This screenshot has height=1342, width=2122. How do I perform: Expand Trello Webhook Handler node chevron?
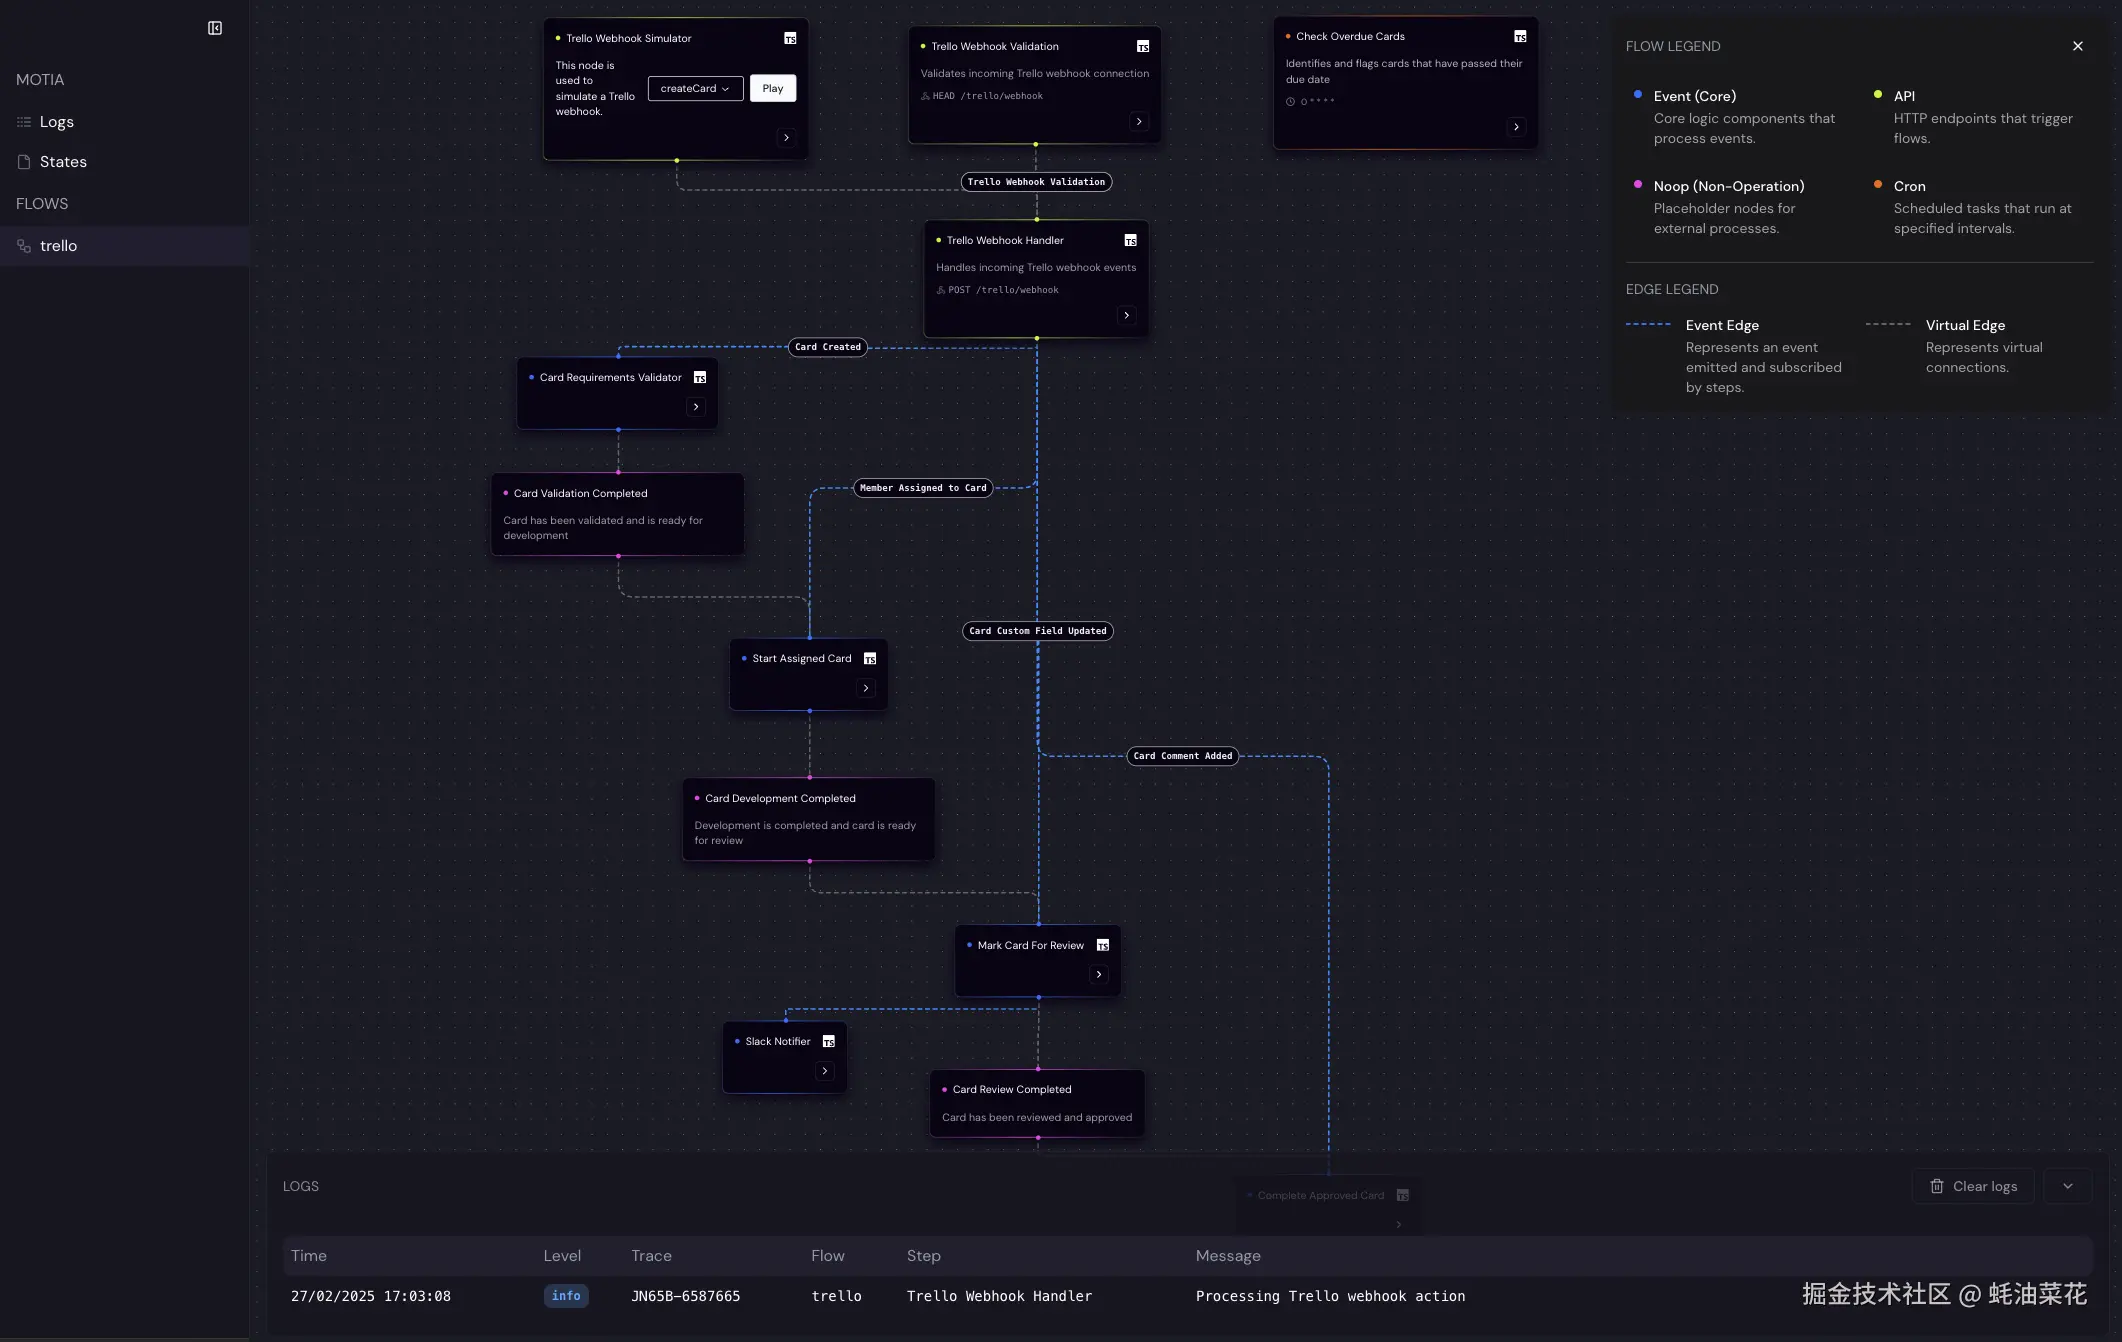[1127, 315]
